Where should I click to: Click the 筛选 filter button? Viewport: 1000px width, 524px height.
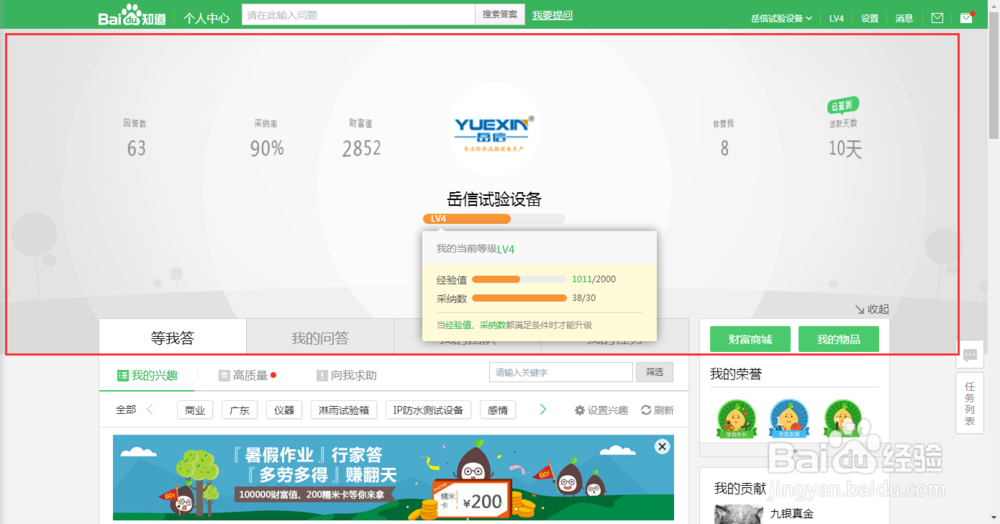[x=654, y=372]
